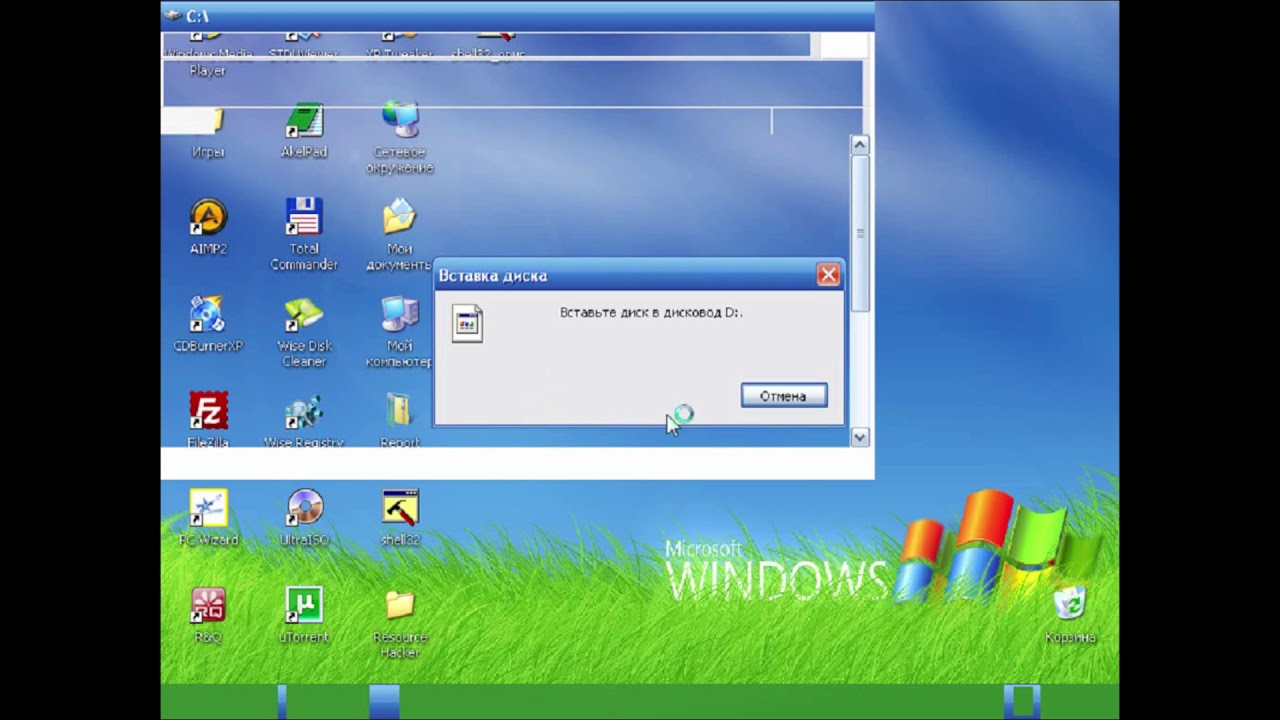The image size is (1280, 720).
Task: Click the scrollbar up arrow in C:\ window
Action: 859,145
